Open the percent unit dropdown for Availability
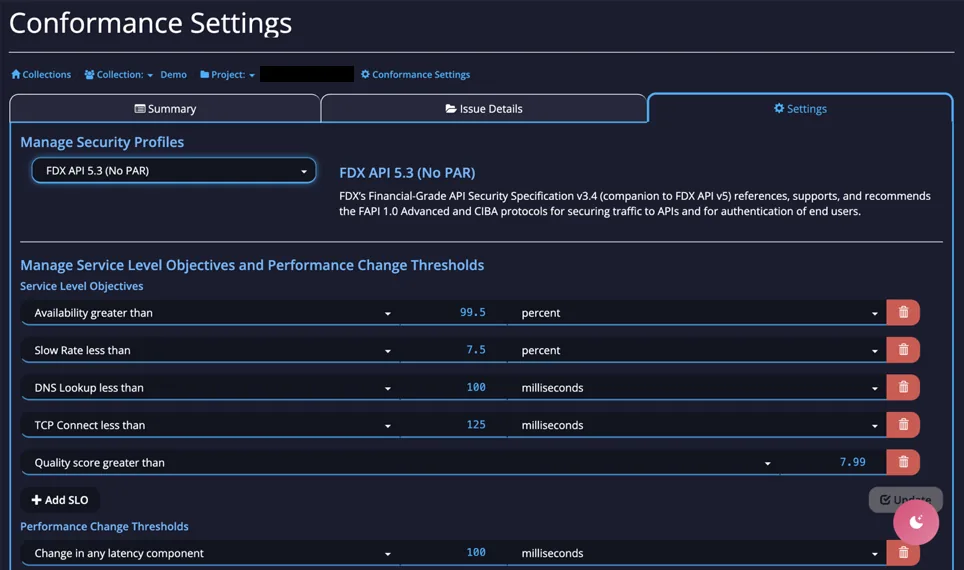964x570 pixels. click(697, 312)
